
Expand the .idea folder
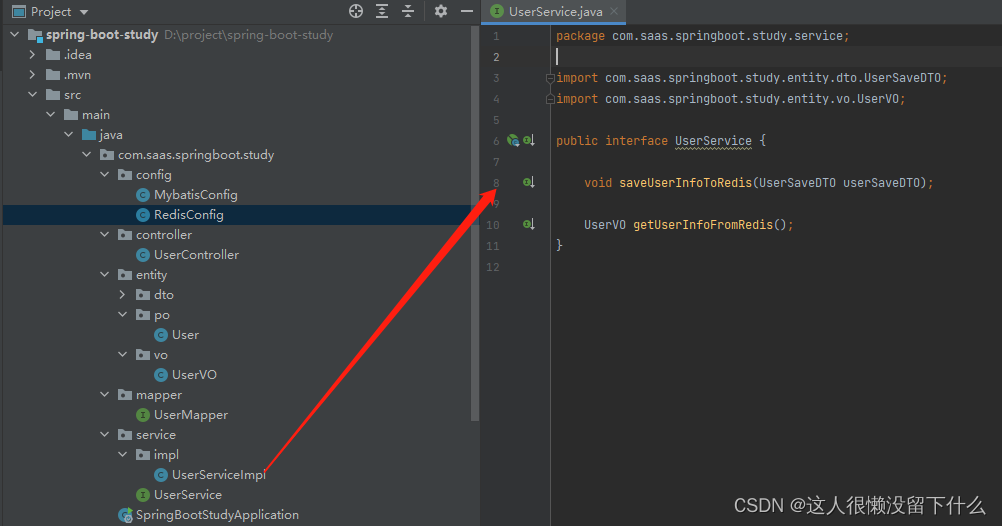[33, 55]
